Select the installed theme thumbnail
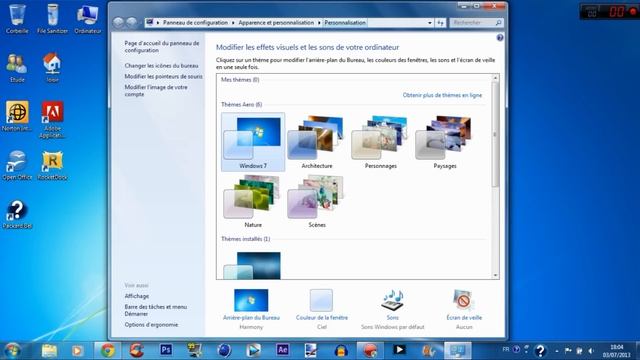This screenshot has height=360, width=640. [x=253, y=265]
